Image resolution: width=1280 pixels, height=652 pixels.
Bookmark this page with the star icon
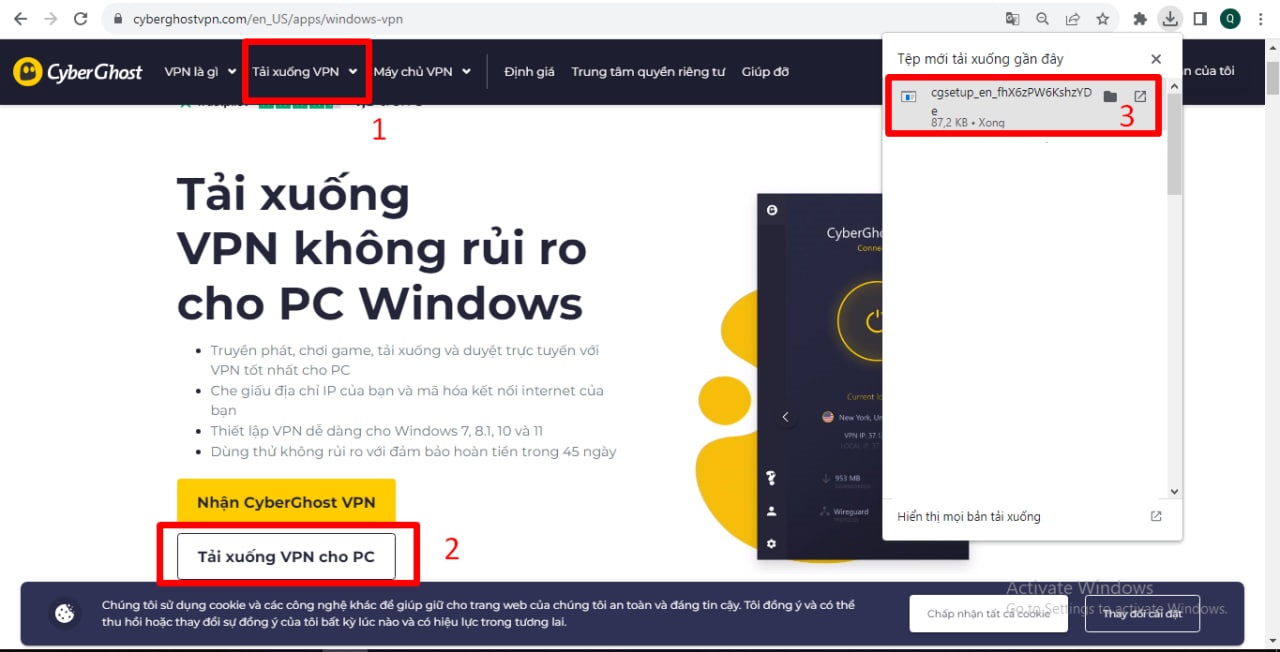coord(1102,19)
